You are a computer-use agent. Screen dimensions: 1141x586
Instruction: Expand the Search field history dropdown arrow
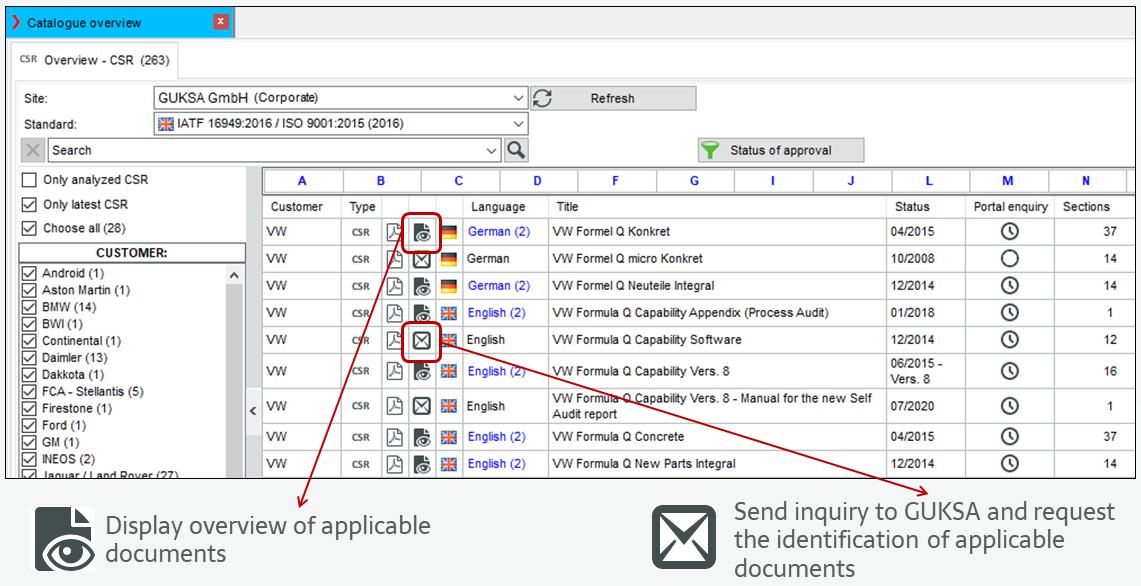click(493, 151)
